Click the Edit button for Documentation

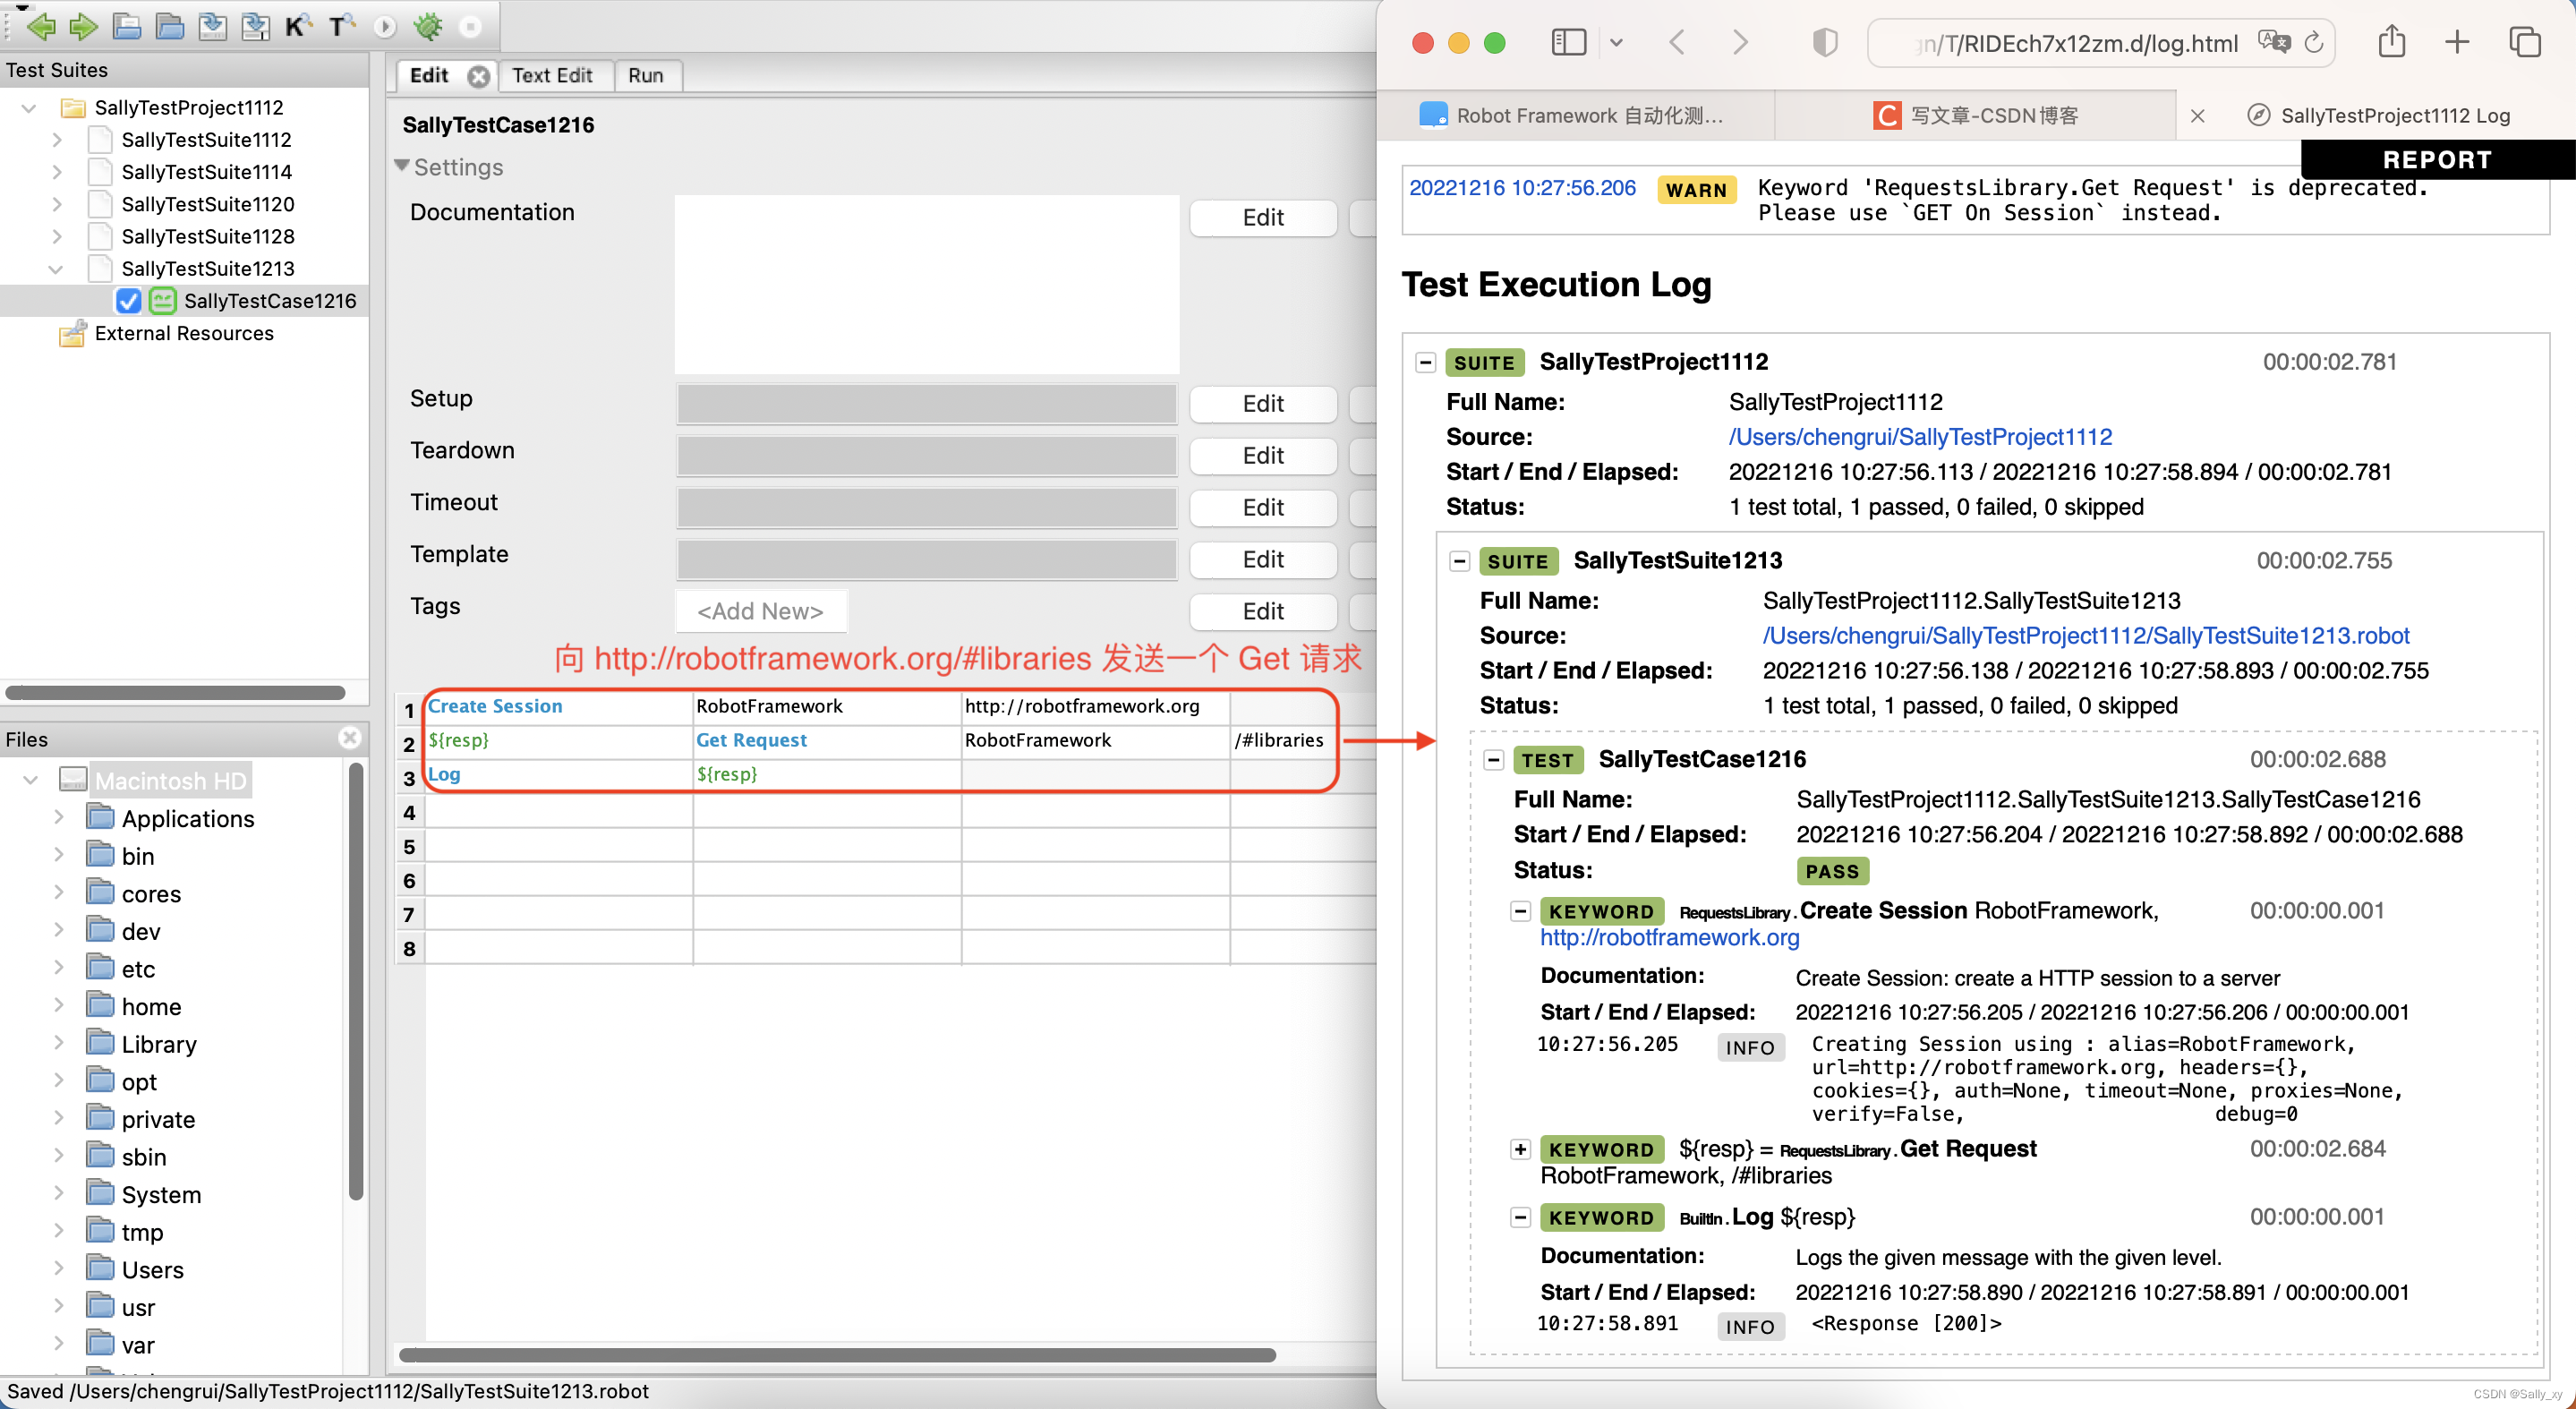(1262, 217)
